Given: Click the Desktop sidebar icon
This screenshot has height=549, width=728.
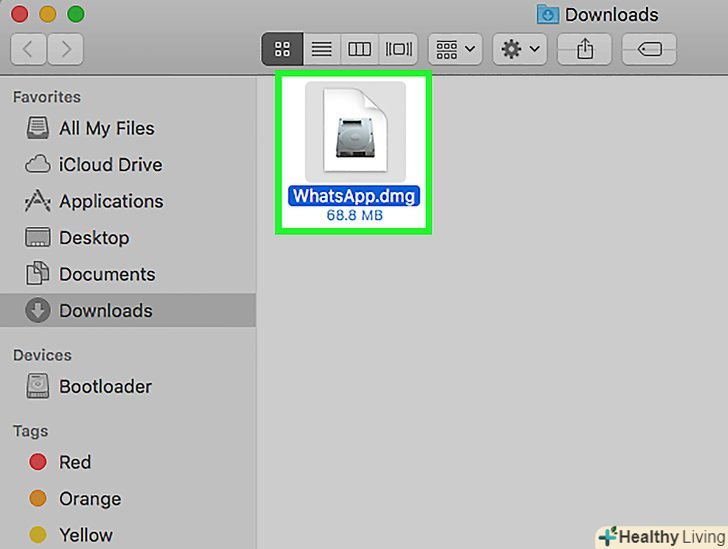Looking at the screenshot, I should click(x=38, y=237).
